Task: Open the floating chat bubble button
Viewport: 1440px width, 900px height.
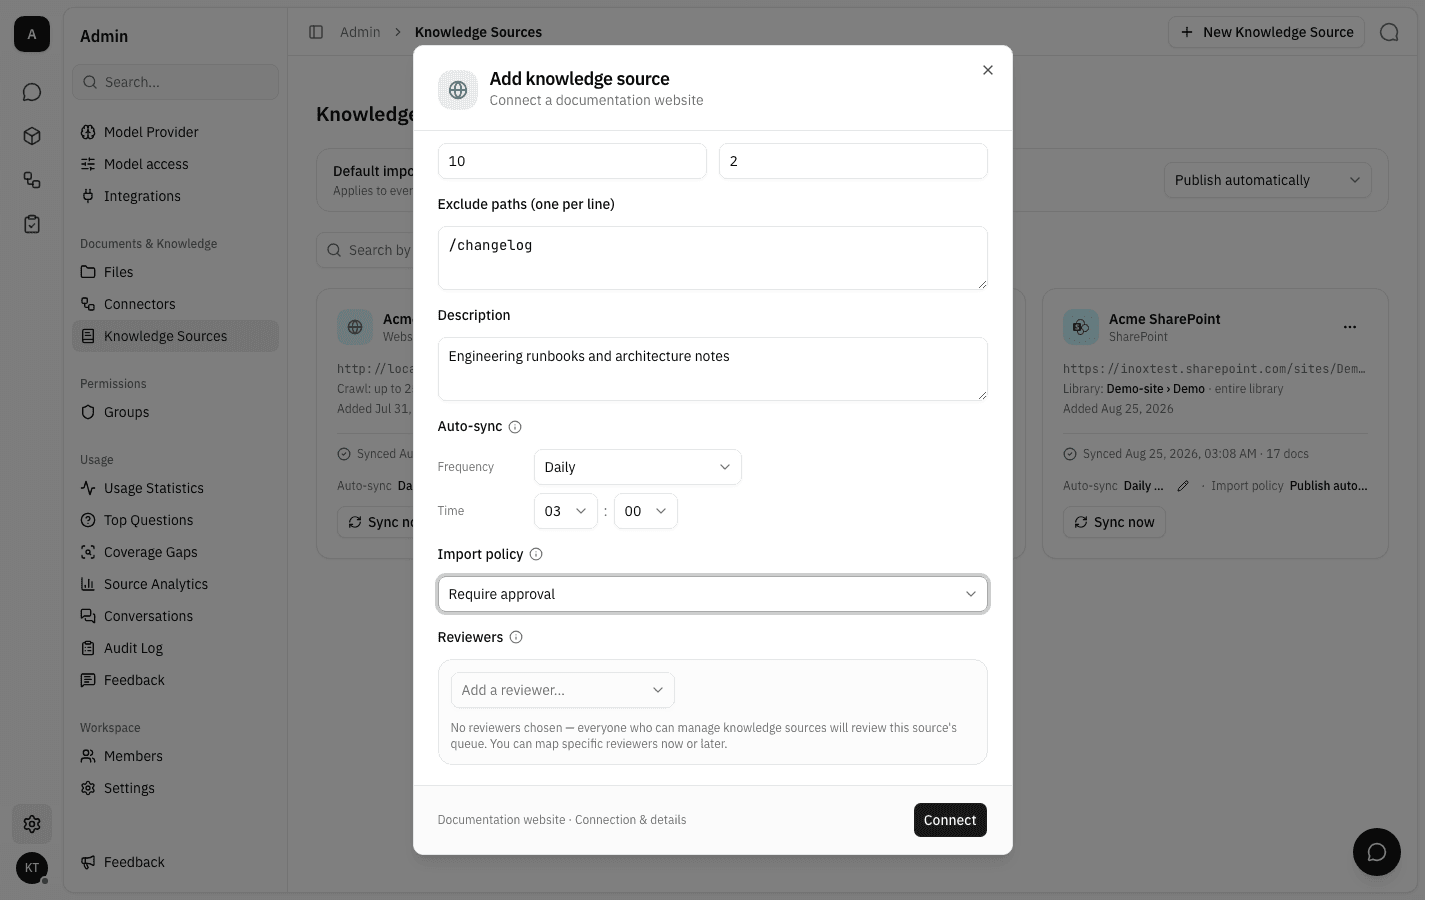Action: [x=1377, y=852]
